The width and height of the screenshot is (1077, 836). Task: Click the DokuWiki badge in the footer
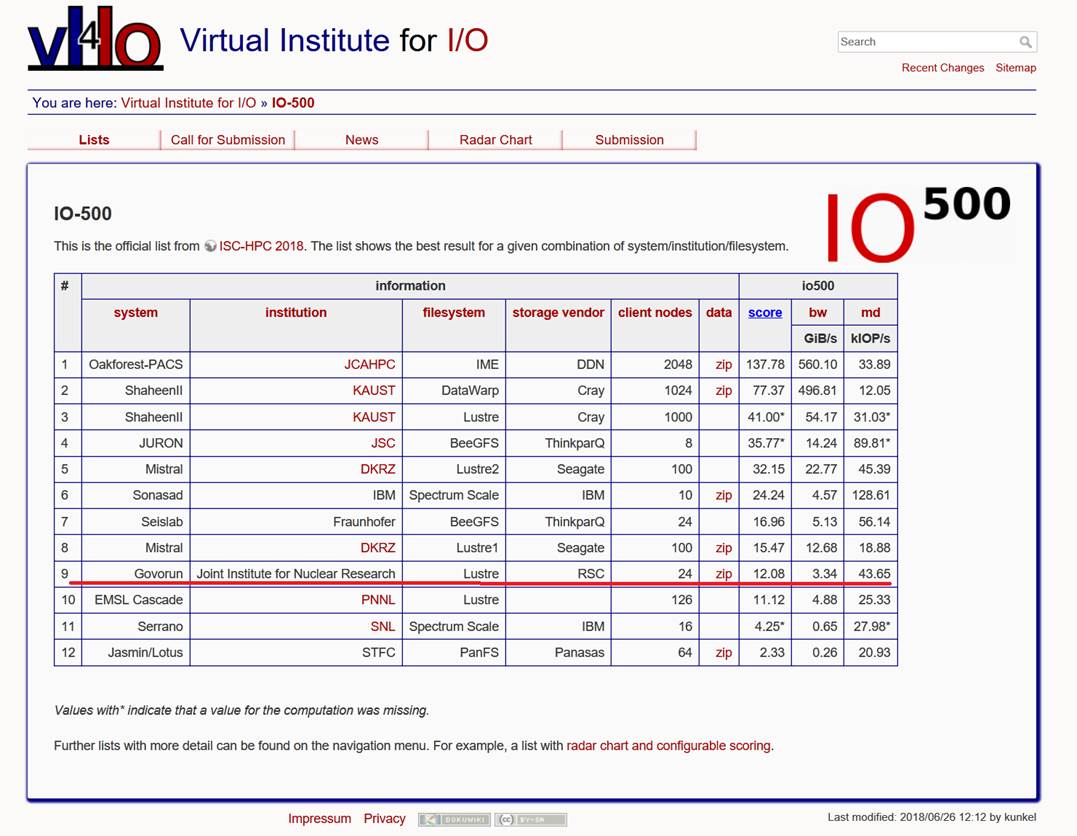tap(453, 819)
